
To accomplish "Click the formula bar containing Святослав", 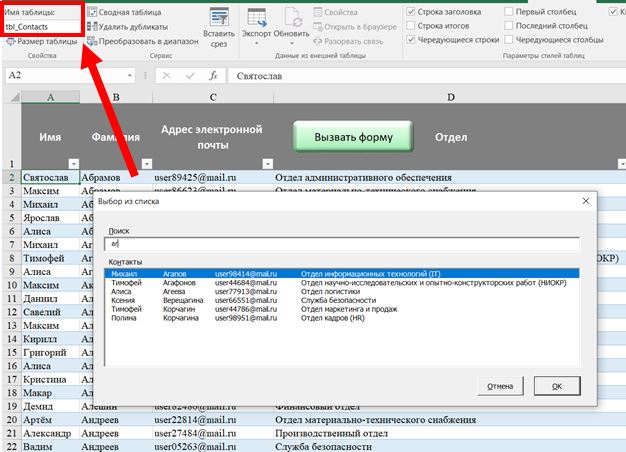I will [x=426, y=76].
